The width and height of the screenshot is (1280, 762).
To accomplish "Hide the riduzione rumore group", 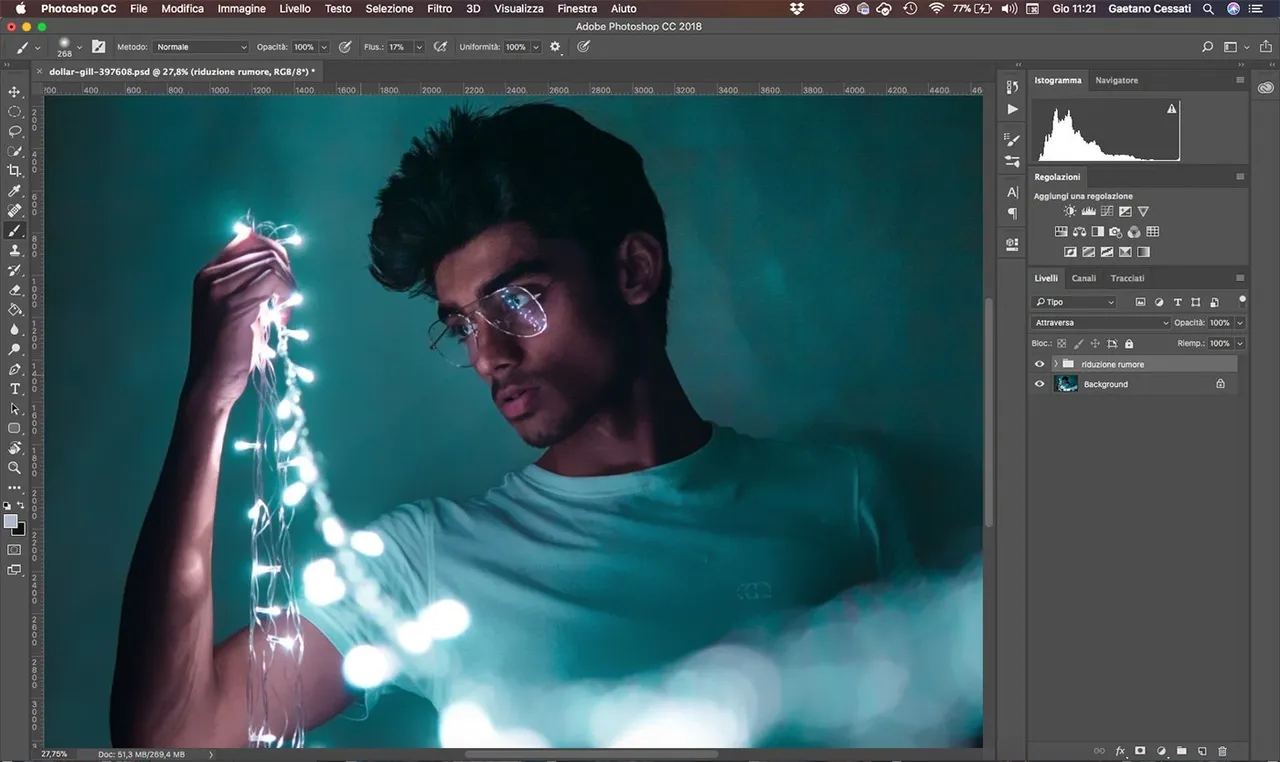I will [x=1039, y=364].
